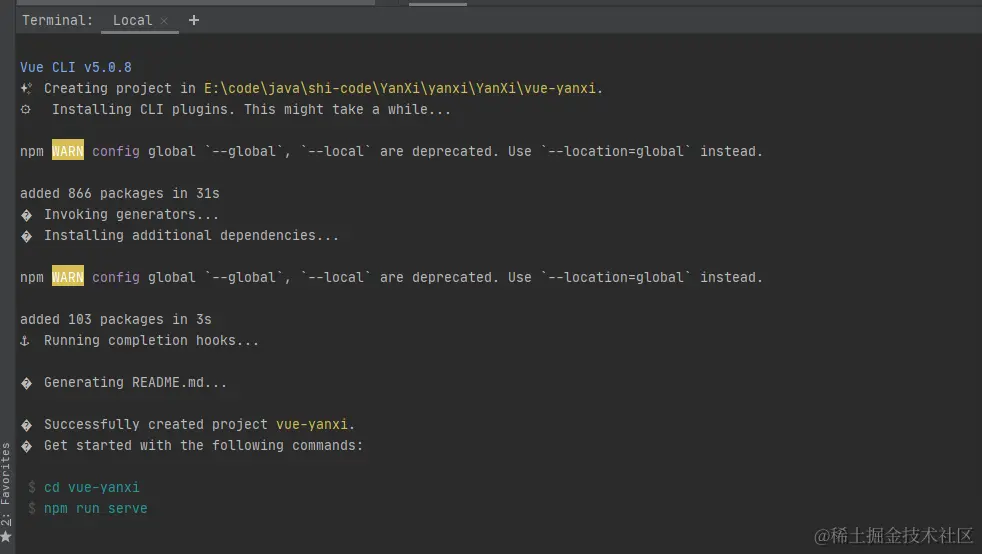Open the Favorites tool window
This screenshot has height=554, width=982.
tap(6, 484)
